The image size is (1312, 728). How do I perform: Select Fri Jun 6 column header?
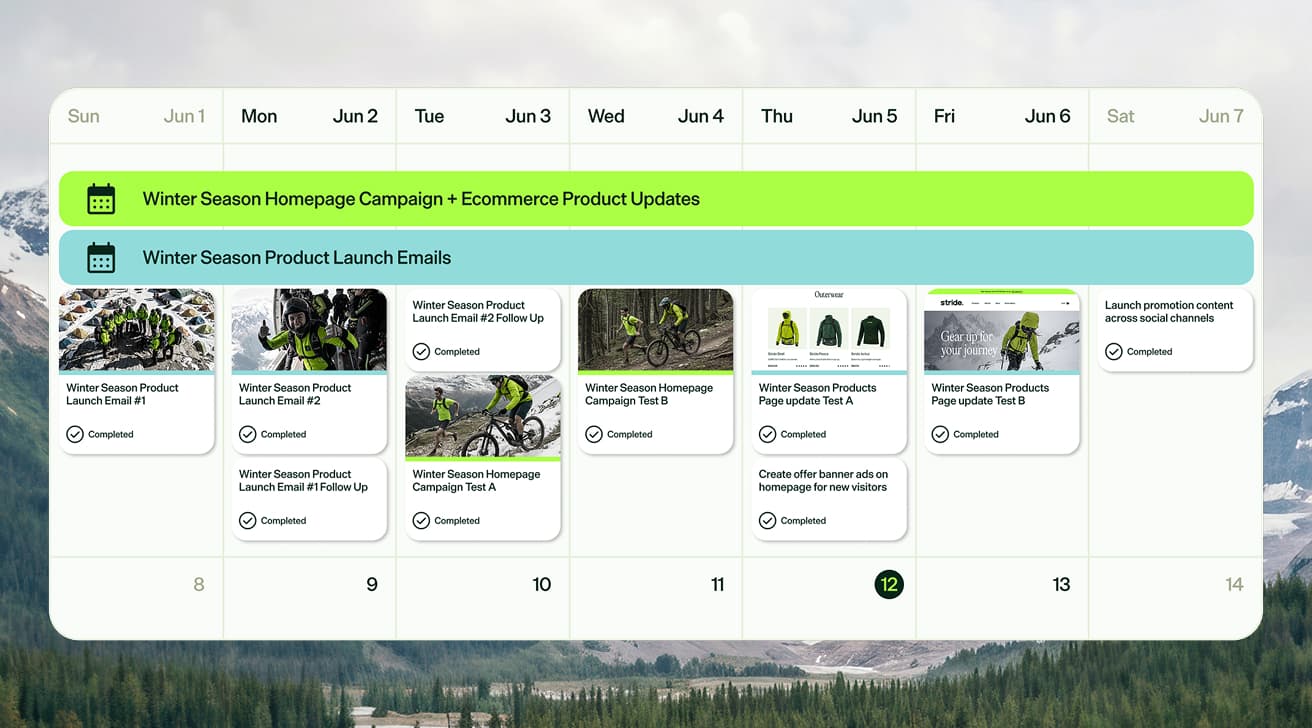pos(1002,116)
